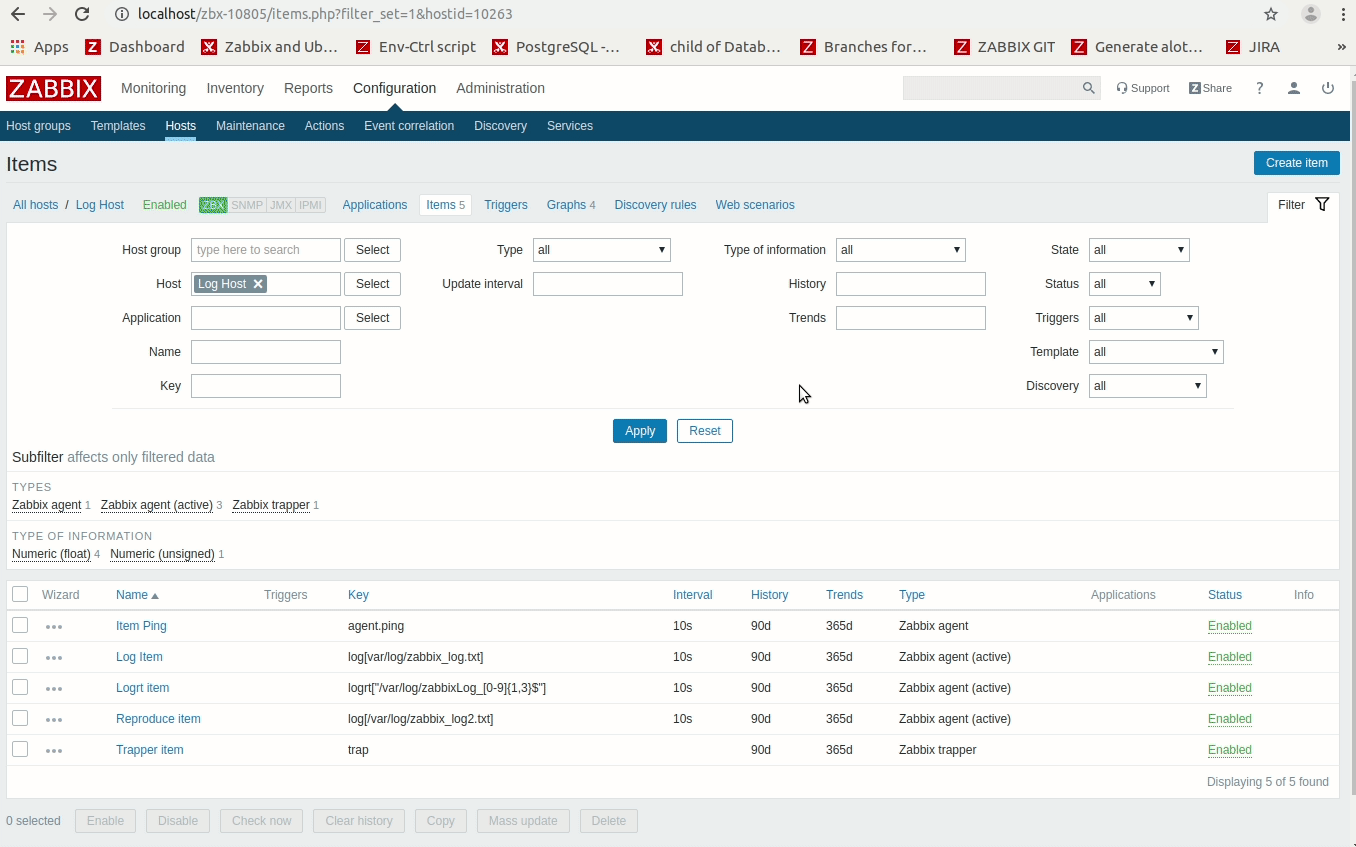Open the Dashboard bookmark

pos(135,46)
